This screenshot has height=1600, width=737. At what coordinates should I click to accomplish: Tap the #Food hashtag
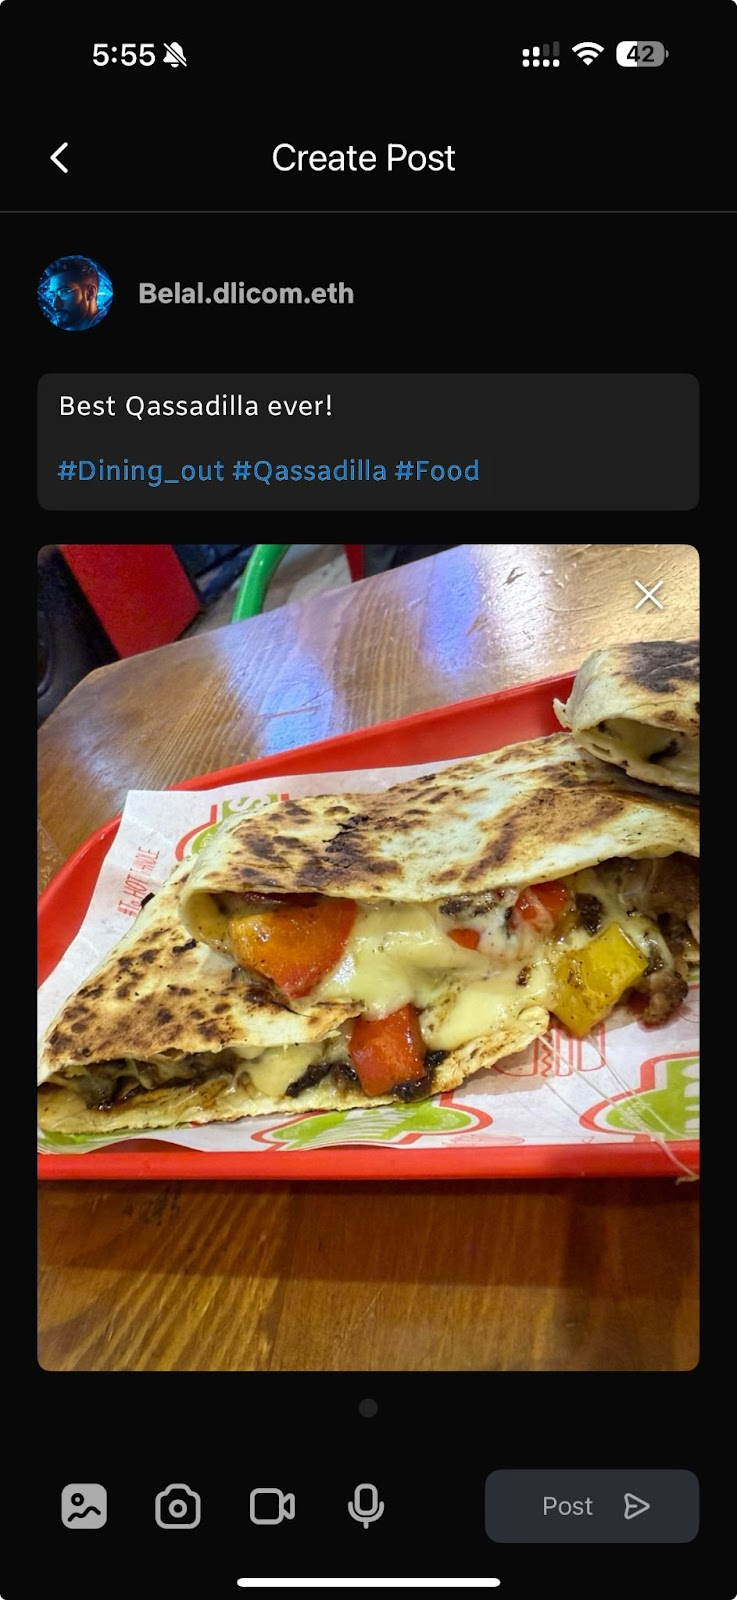coord(437,471)
